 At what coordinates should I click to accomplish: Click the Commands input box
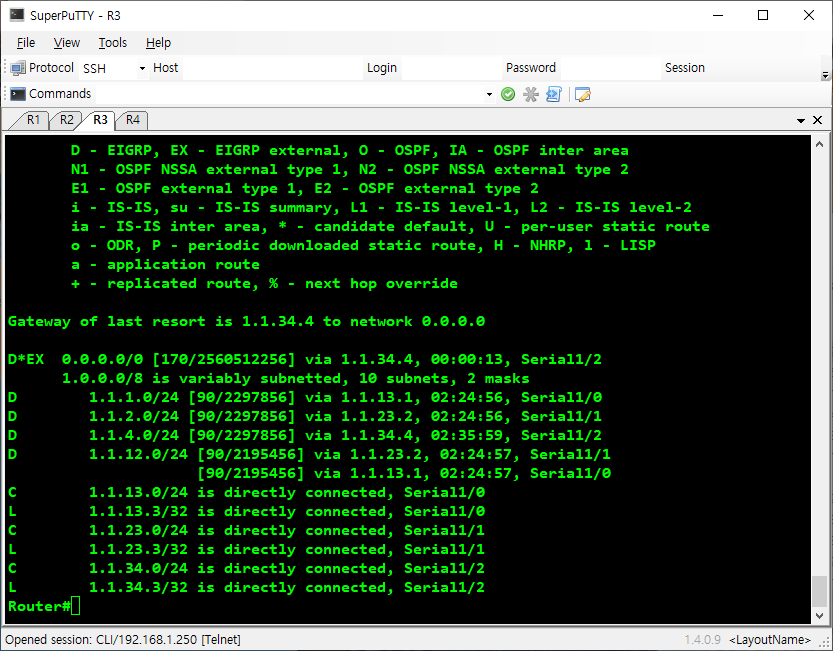click(288, 95)
